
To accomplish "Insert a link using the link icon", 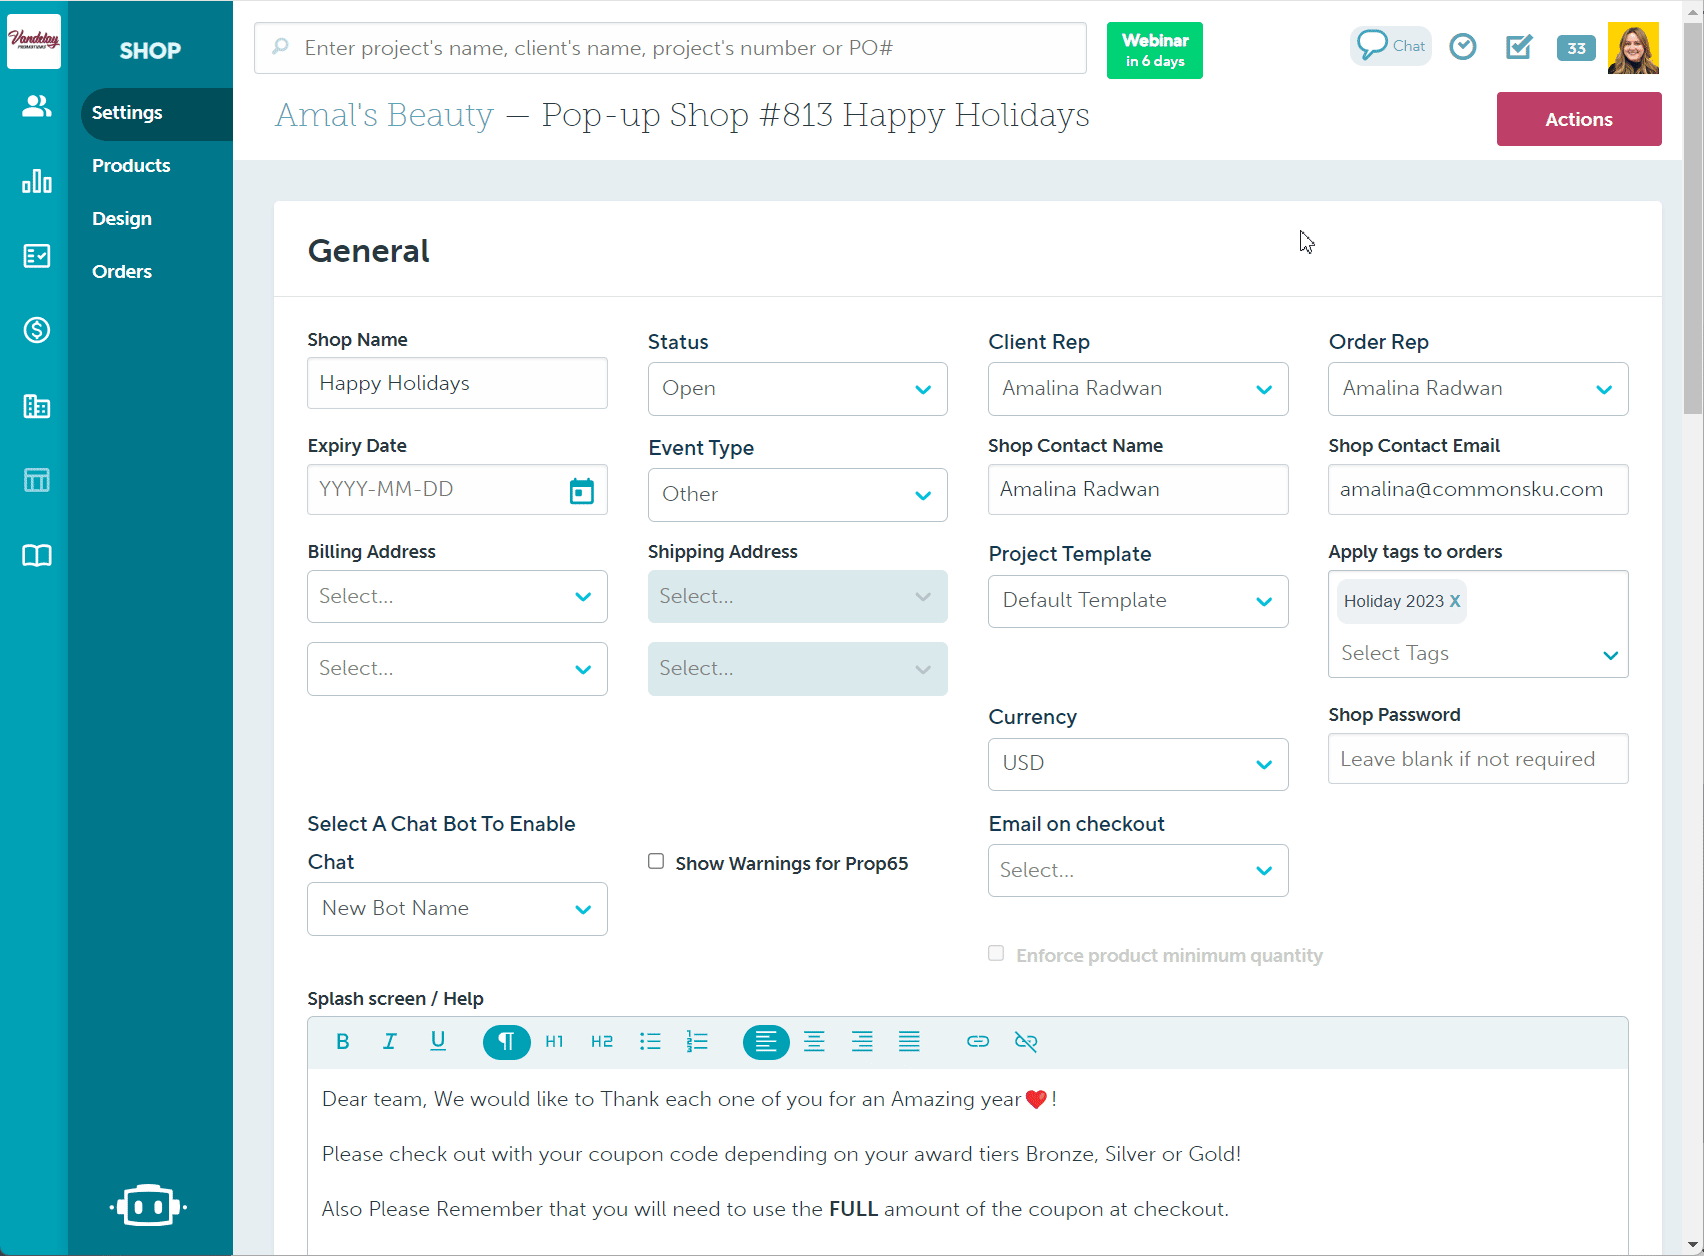I will [x=977, y=1042].
